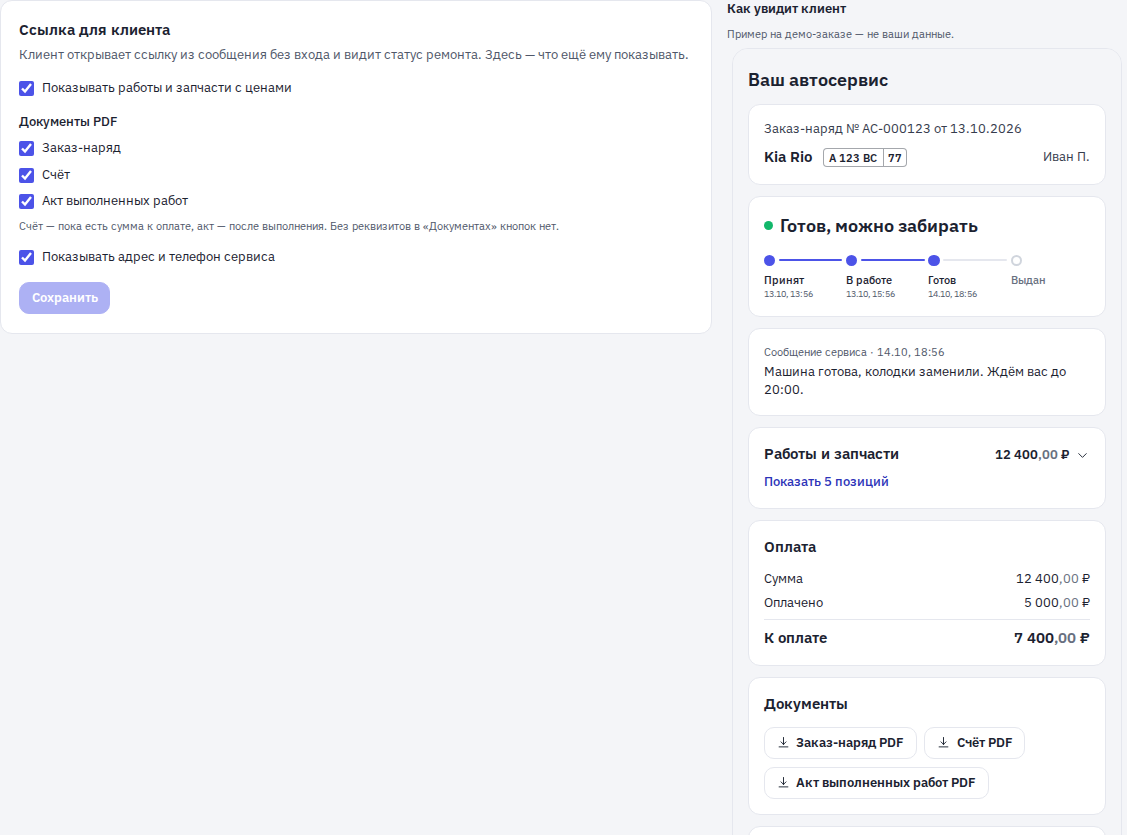Click the customer name Иван П.
Image resolution: width=1127 pixels, height=835 pixels.
[x=1066, y=157]
